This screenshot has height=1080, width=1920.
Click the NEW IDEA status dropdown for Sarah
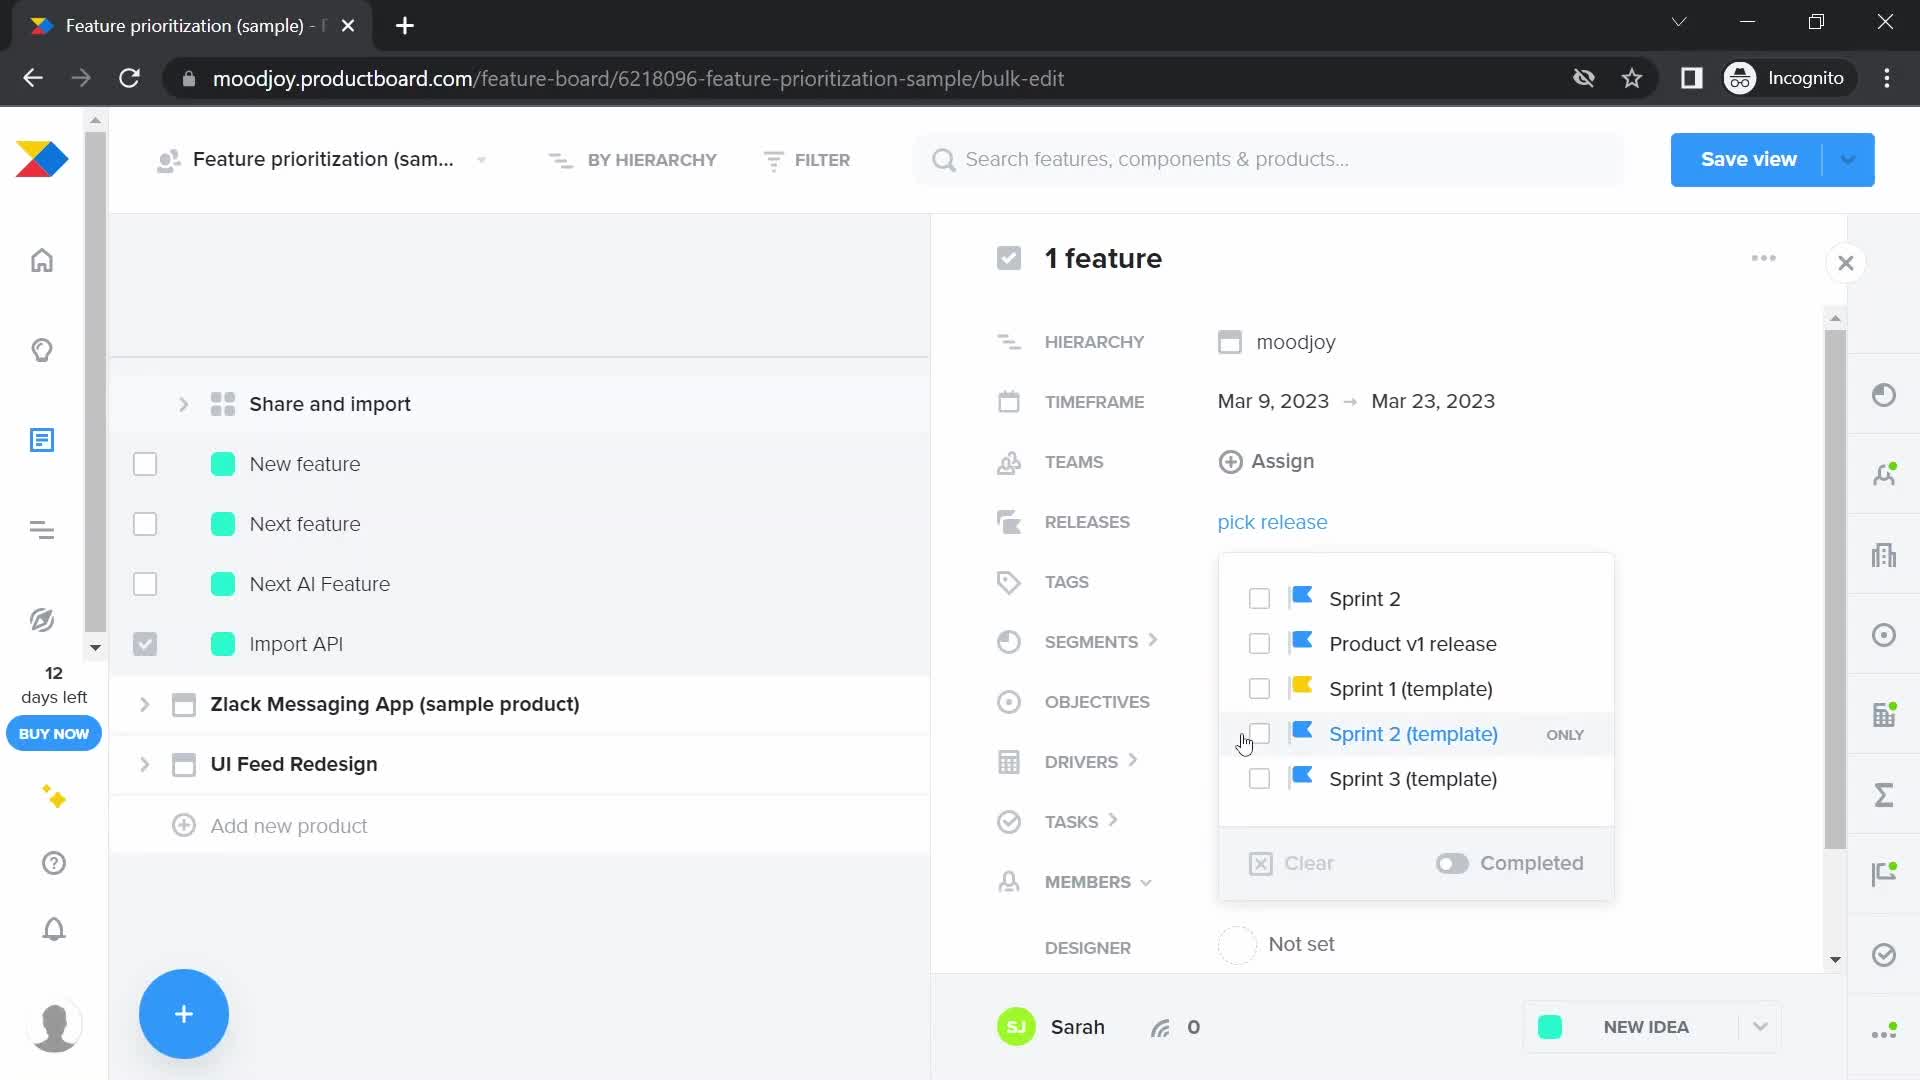pos(1762,1027)
